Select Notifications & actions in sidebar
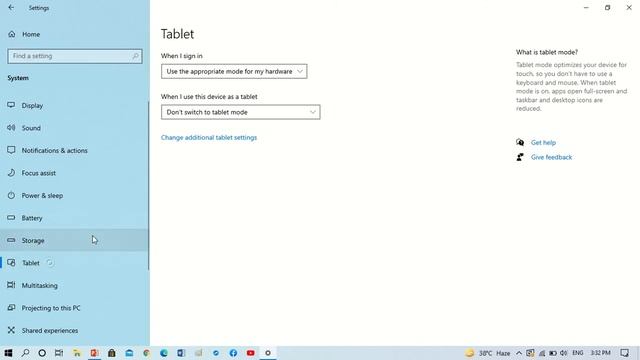The height and width of the screenshot is (360, 640). [x=74, y=151]
